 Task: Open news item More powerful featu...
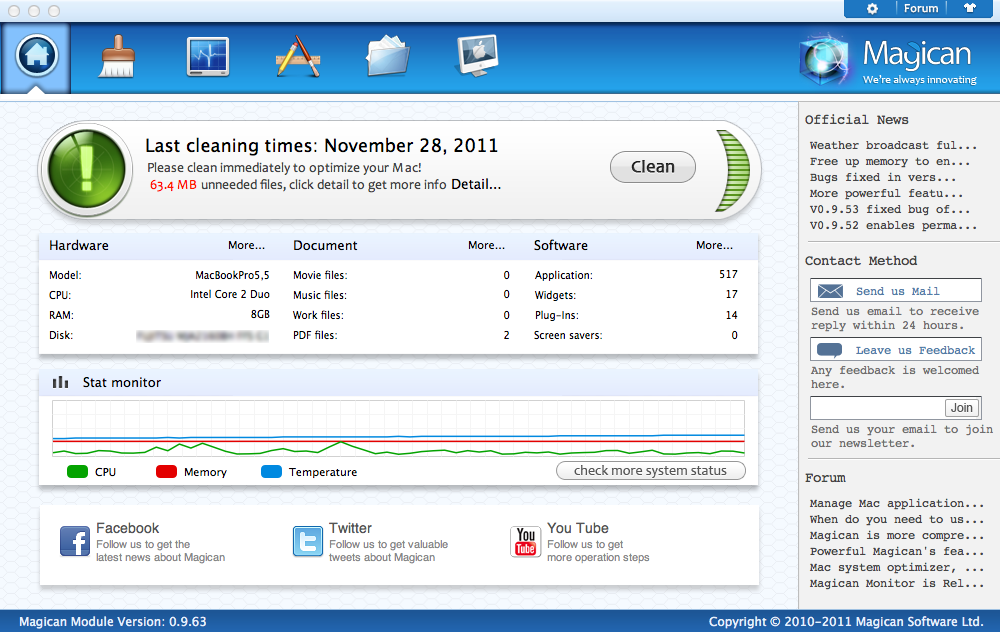point(886,193)
